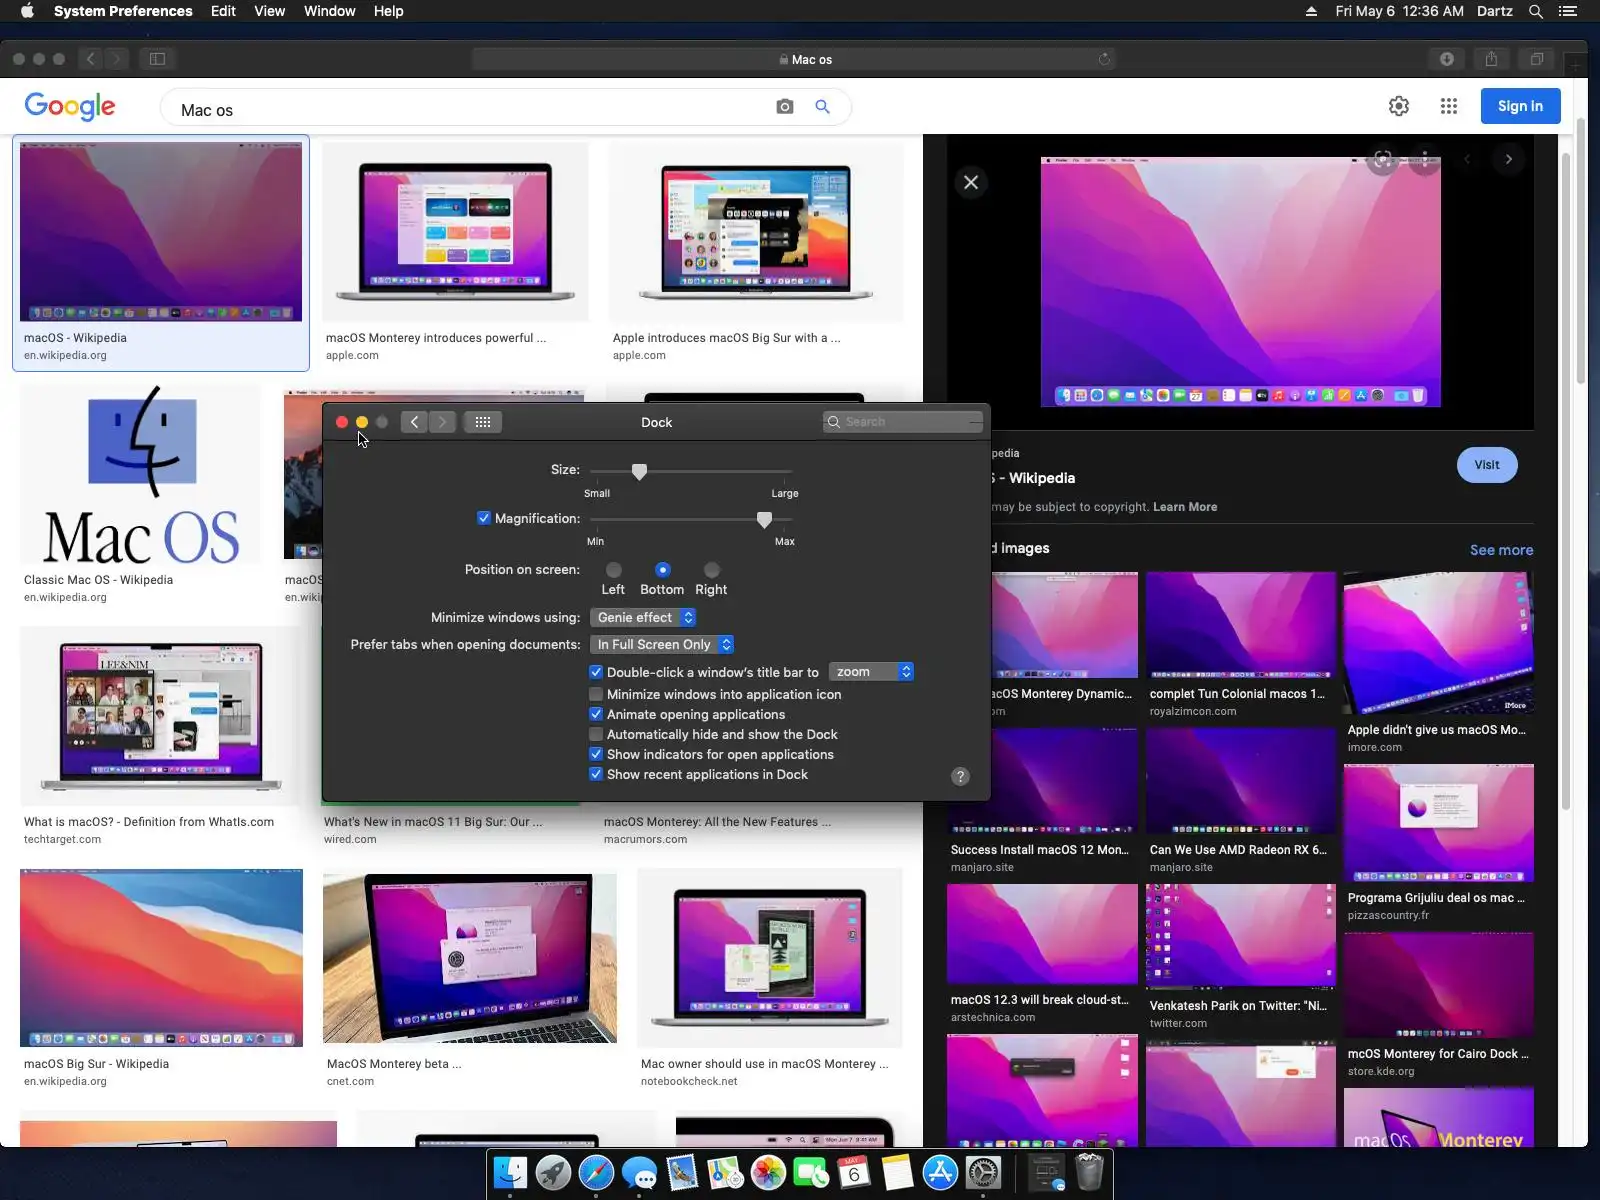
Task: Open the Edit menu
Action: coord(223,12)
